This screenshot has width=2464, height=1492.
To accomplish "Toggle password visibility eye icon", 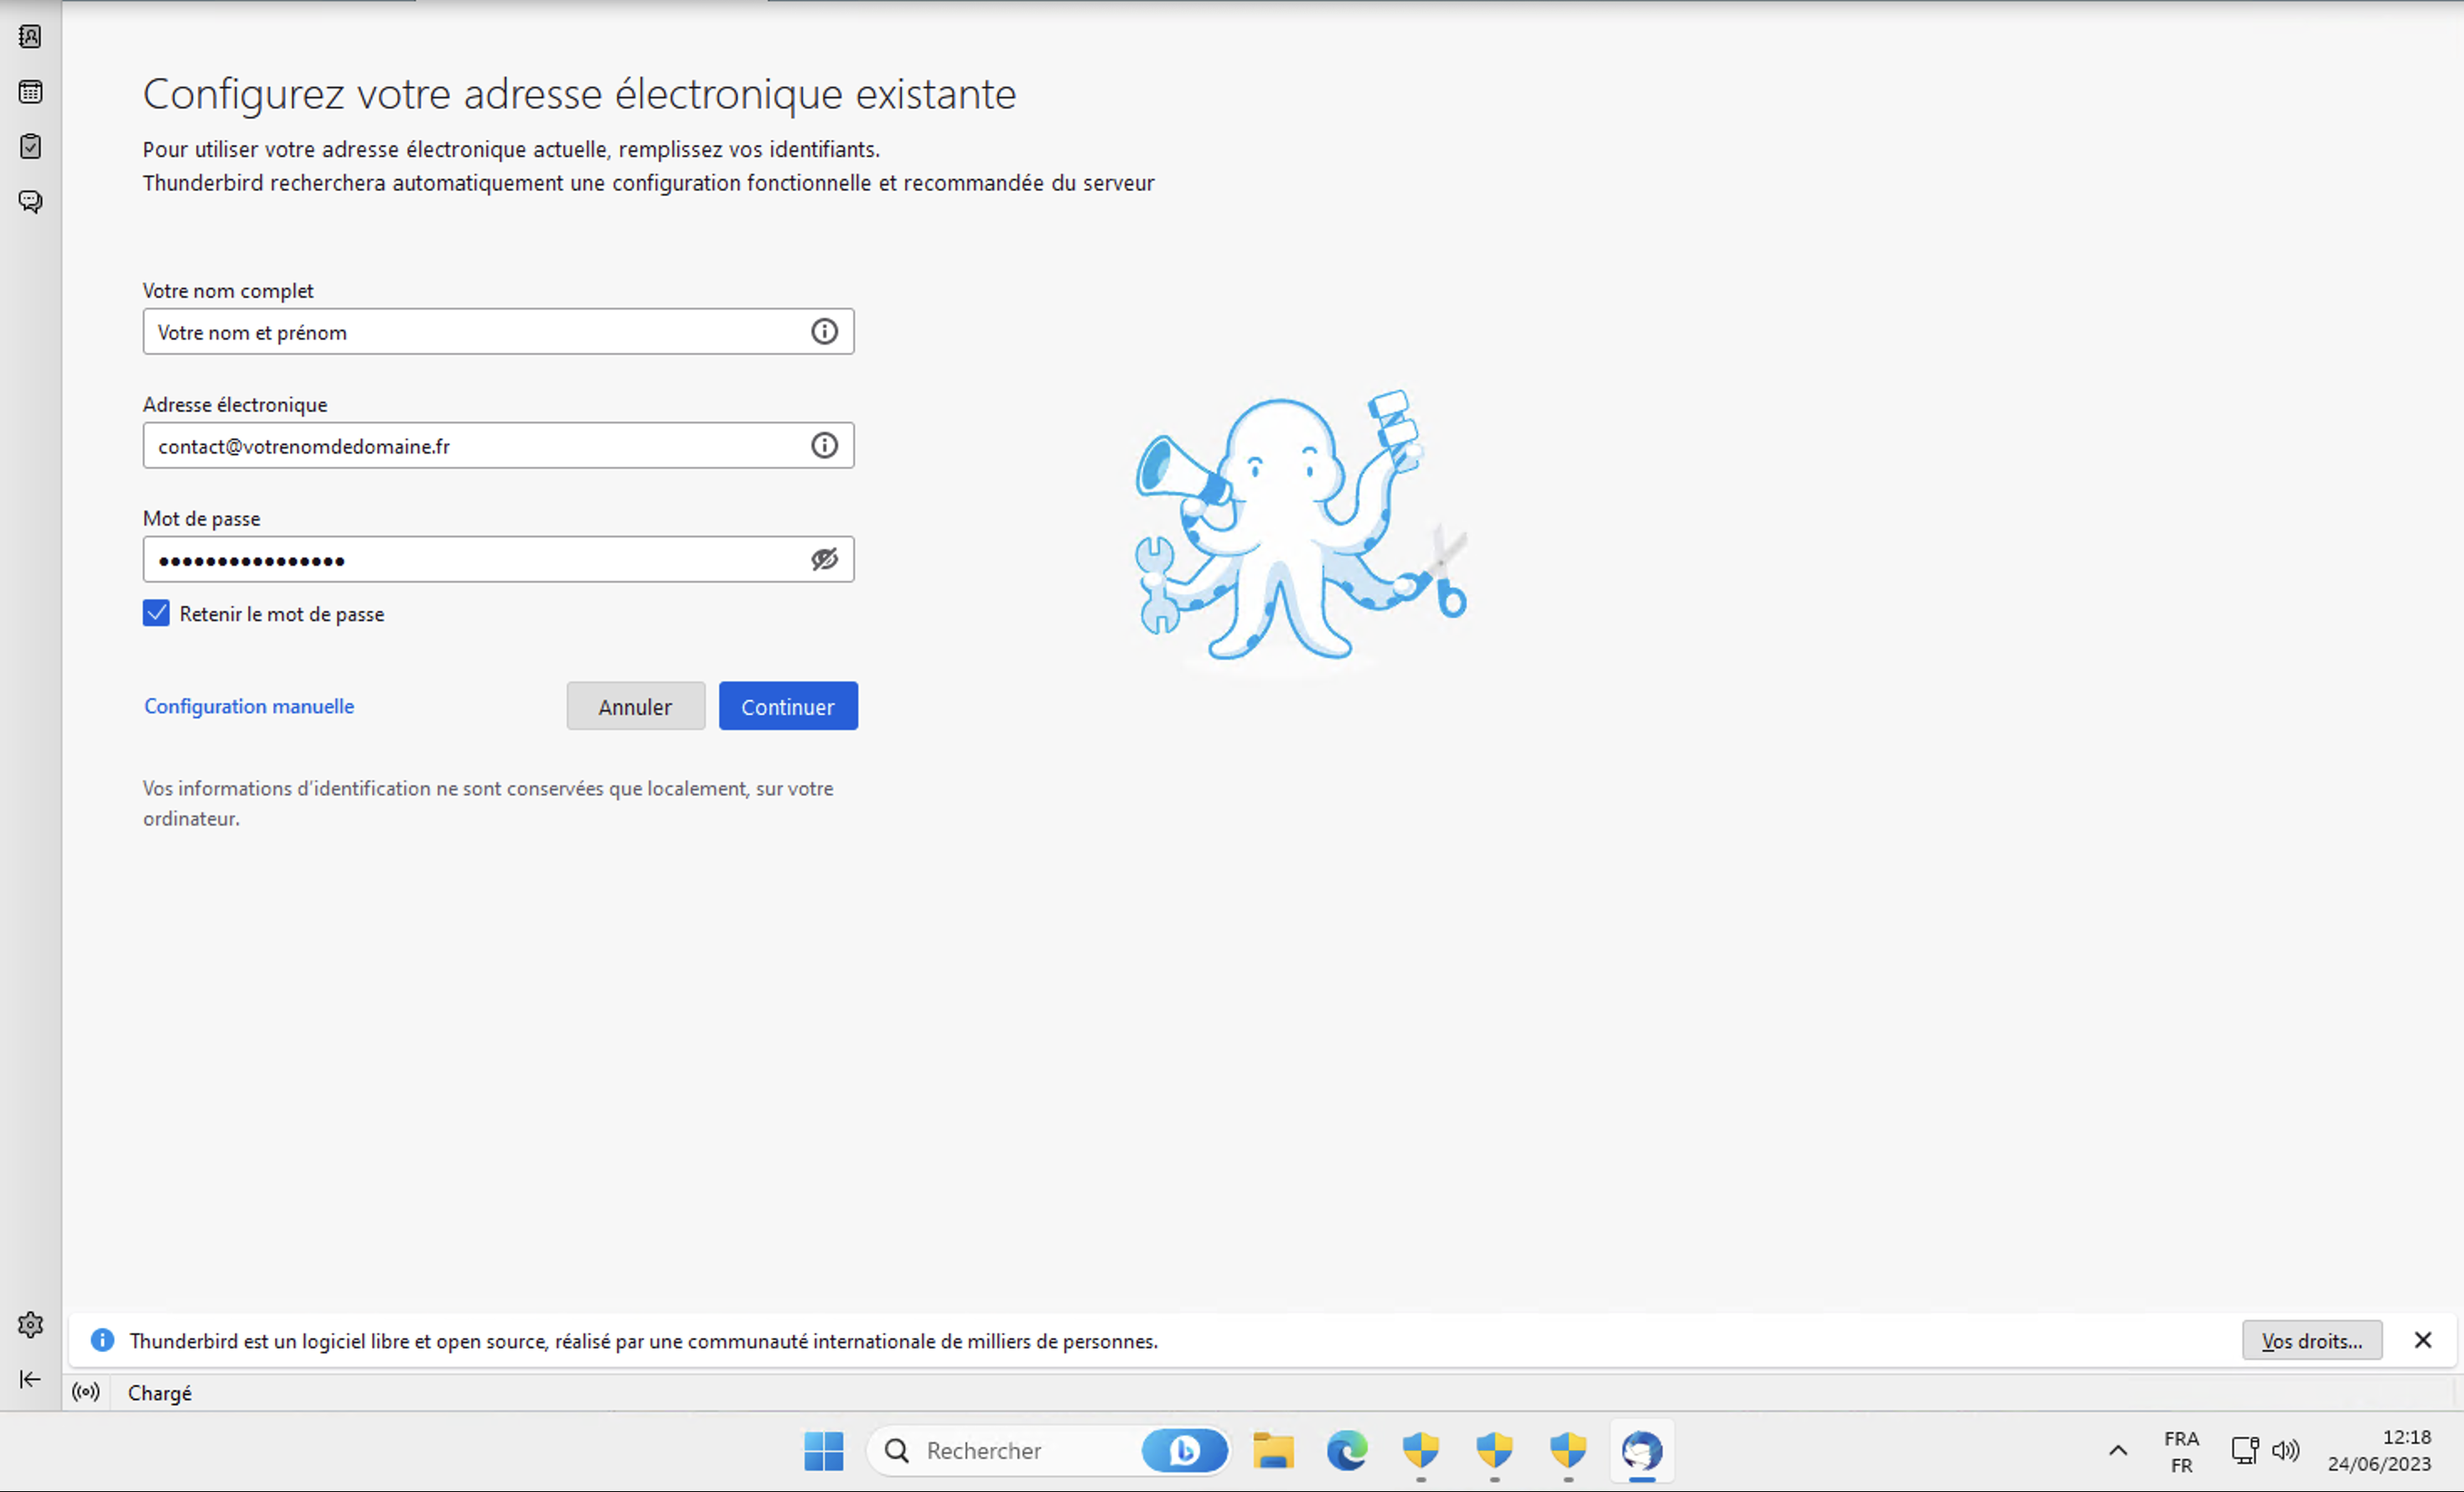I will point(824,559).
